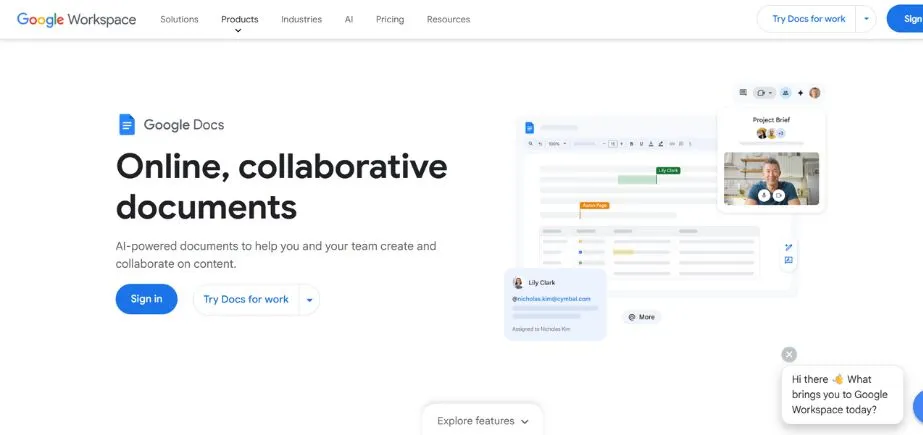Click the bold B icon in mockup toolbar
This screenshot has height=435, width=923.
pyautogui.click(x=632, y=144)
